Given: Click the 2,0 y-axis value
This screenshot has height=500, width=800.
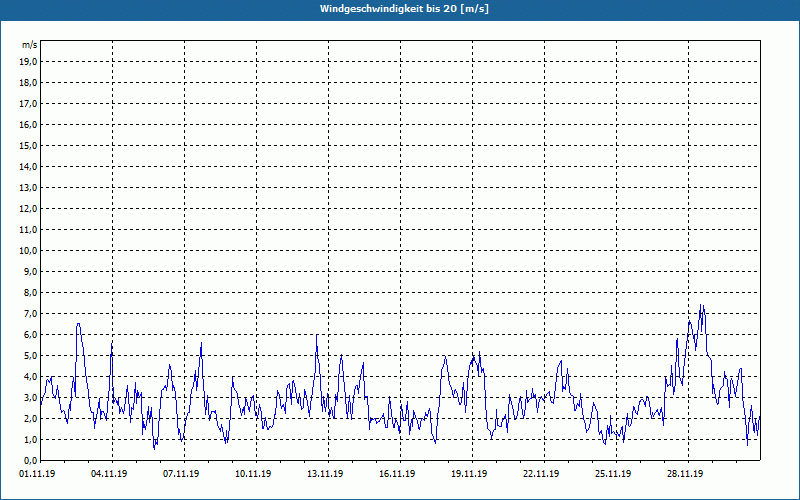Looking at the screenshot, I should pos(31,418).
